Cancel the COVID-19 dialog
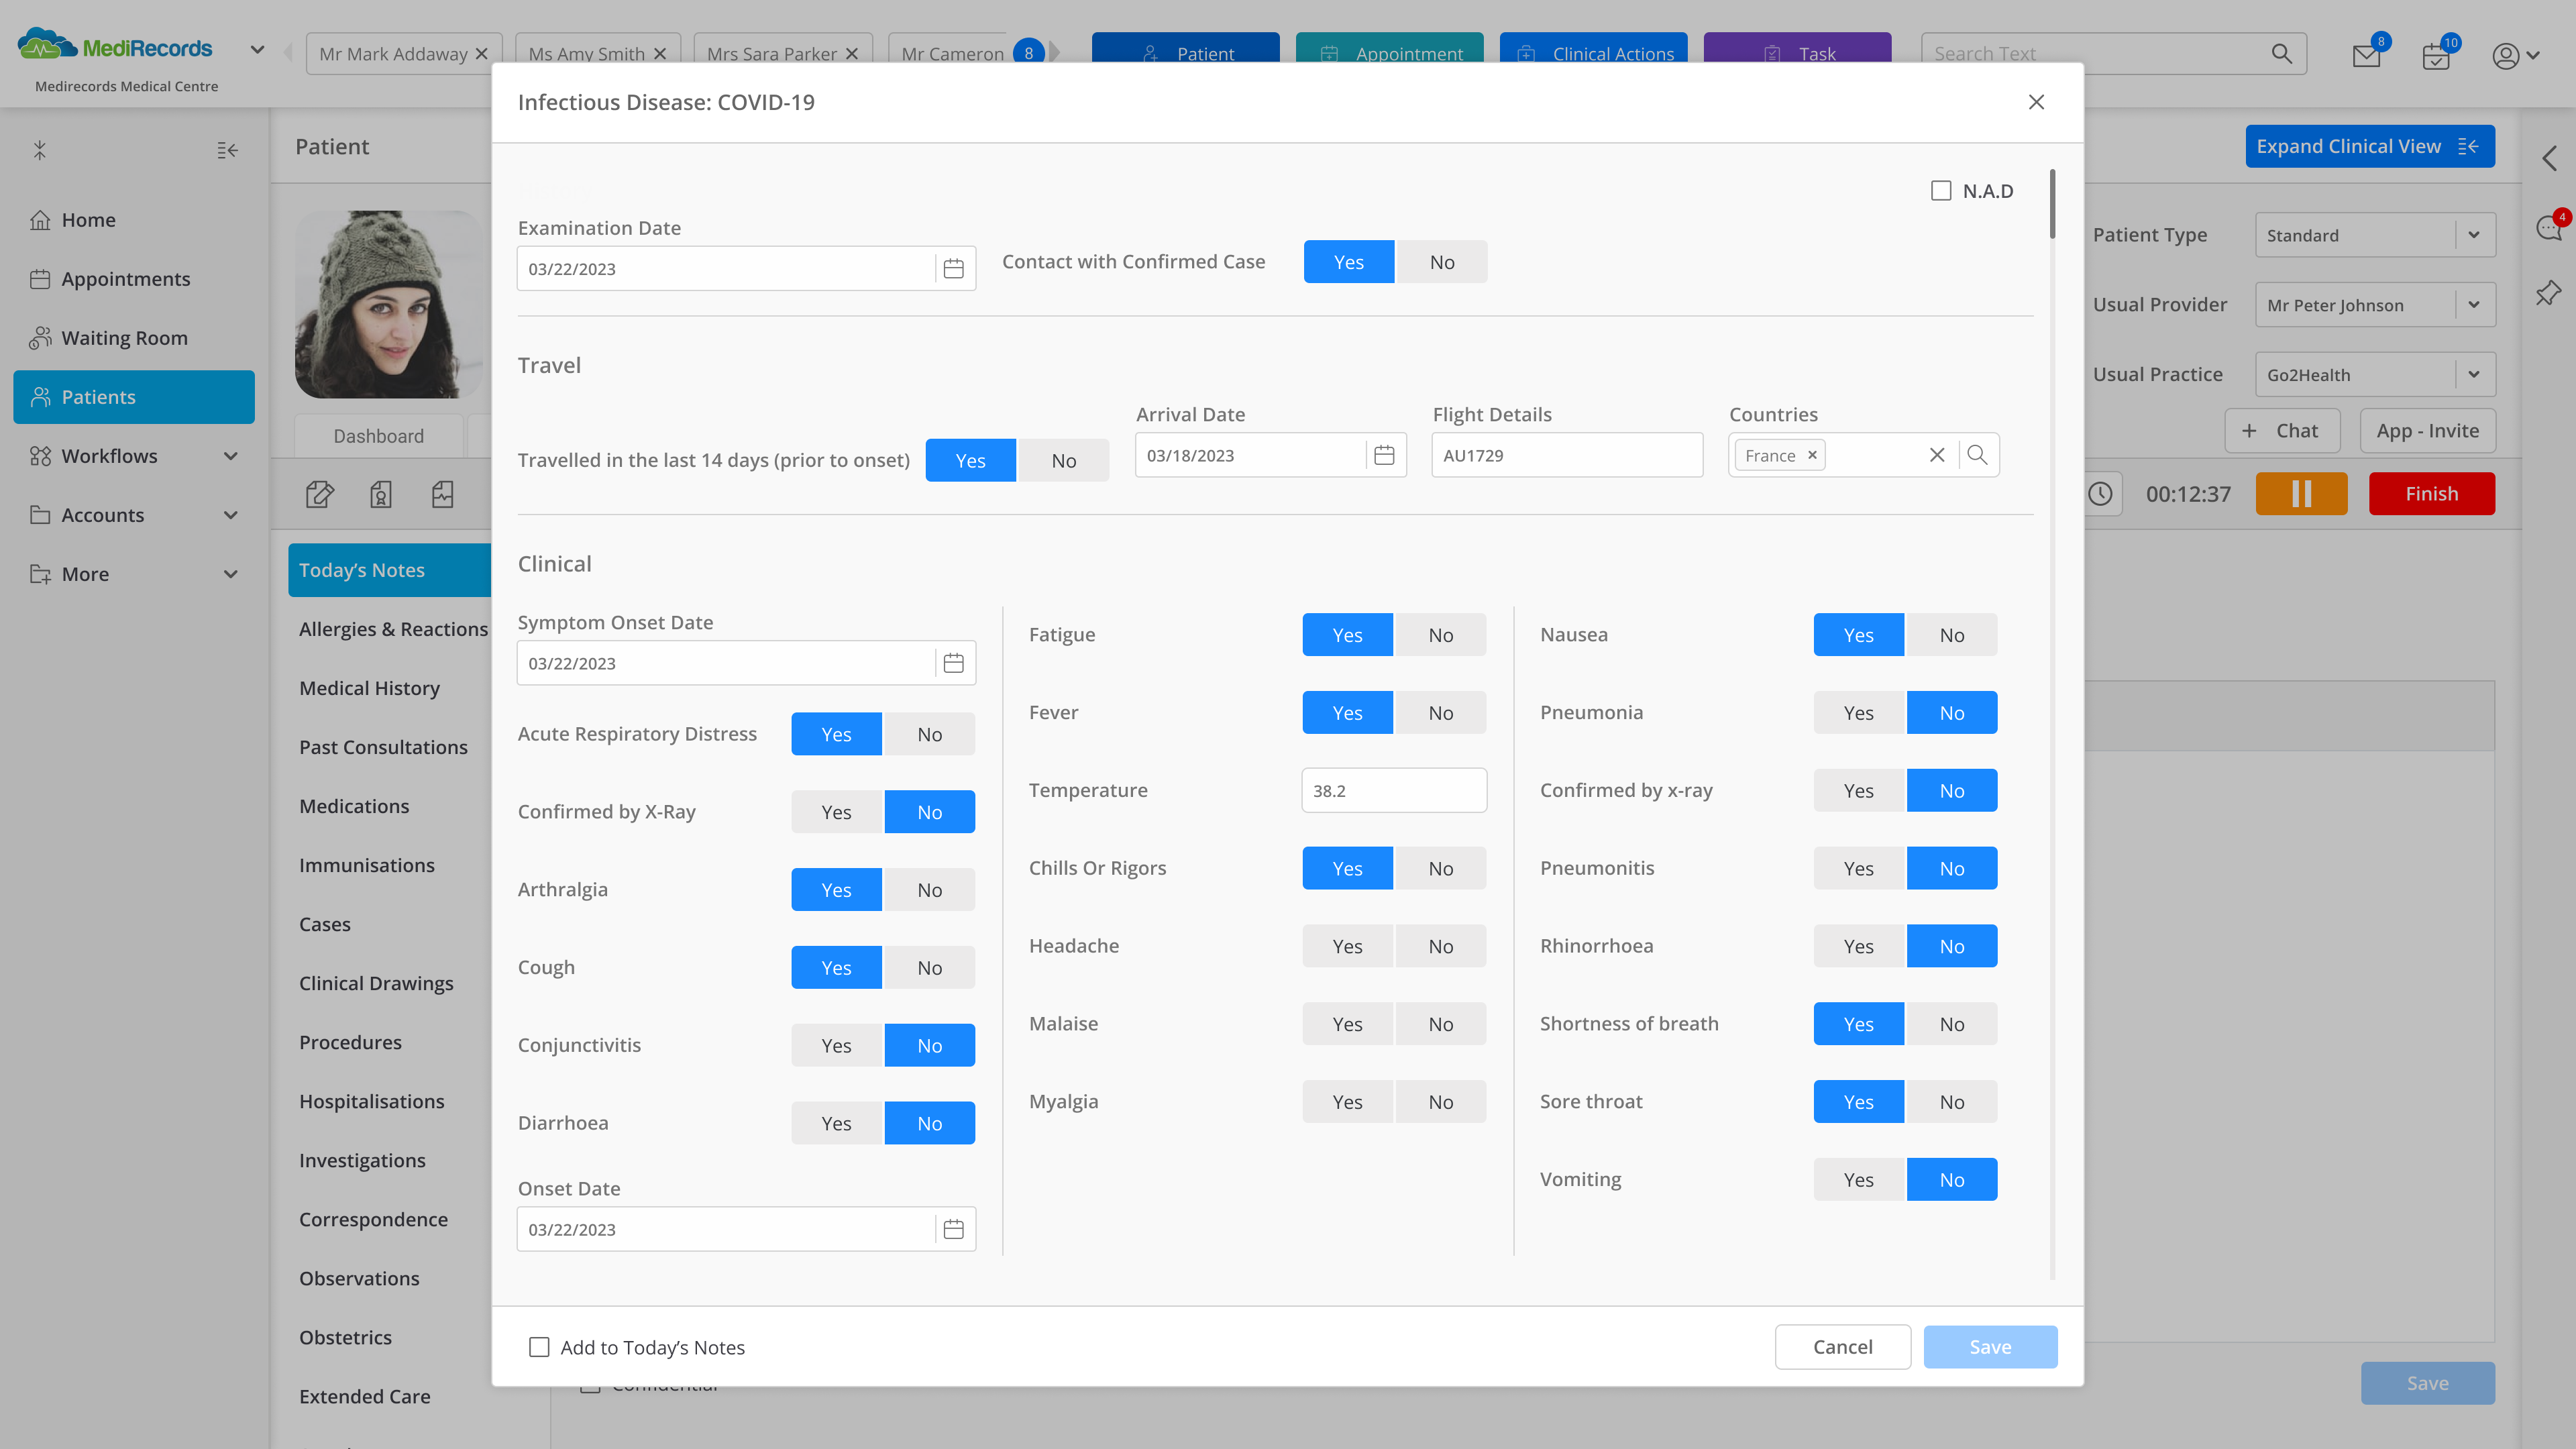Image resolution: width=2576 pixels, height=1449 pixels. click(x=1842, y=1347)
